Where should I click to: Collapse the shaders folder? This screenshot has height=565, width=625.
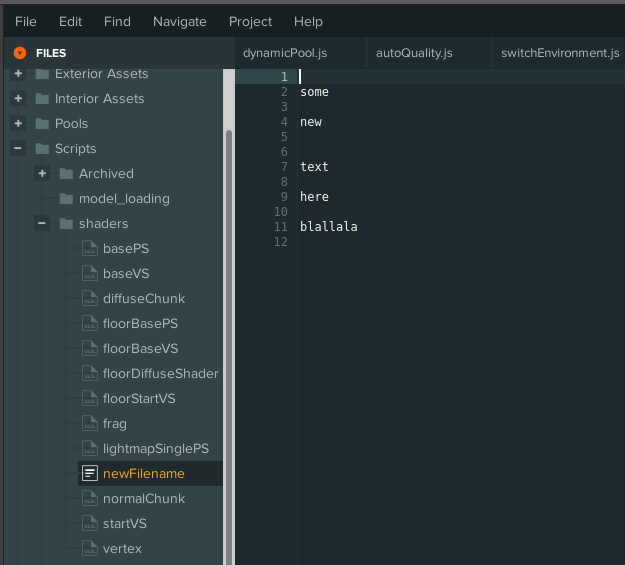[42, 224]
